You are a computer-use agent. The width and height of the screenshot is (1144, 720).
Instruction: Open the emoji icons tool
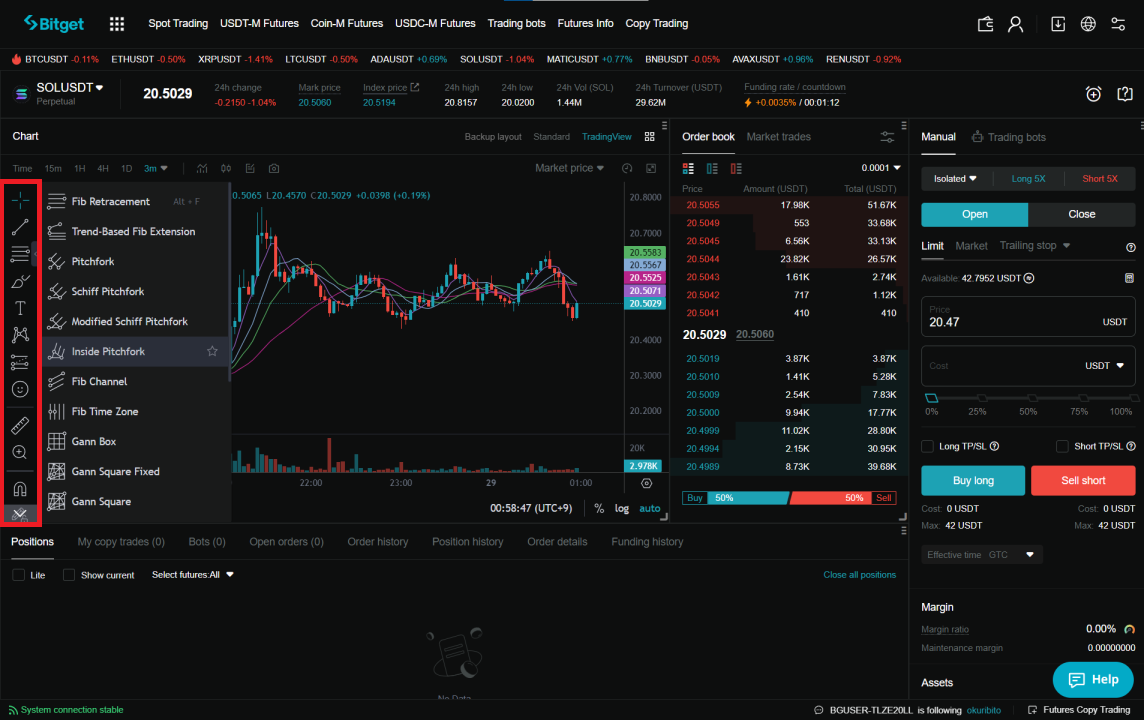tap(20, 389)
